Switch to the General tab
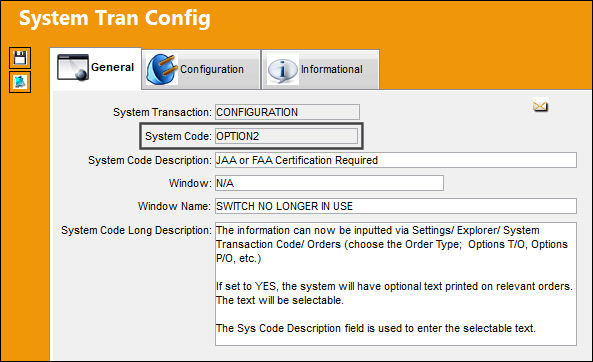 96,68
